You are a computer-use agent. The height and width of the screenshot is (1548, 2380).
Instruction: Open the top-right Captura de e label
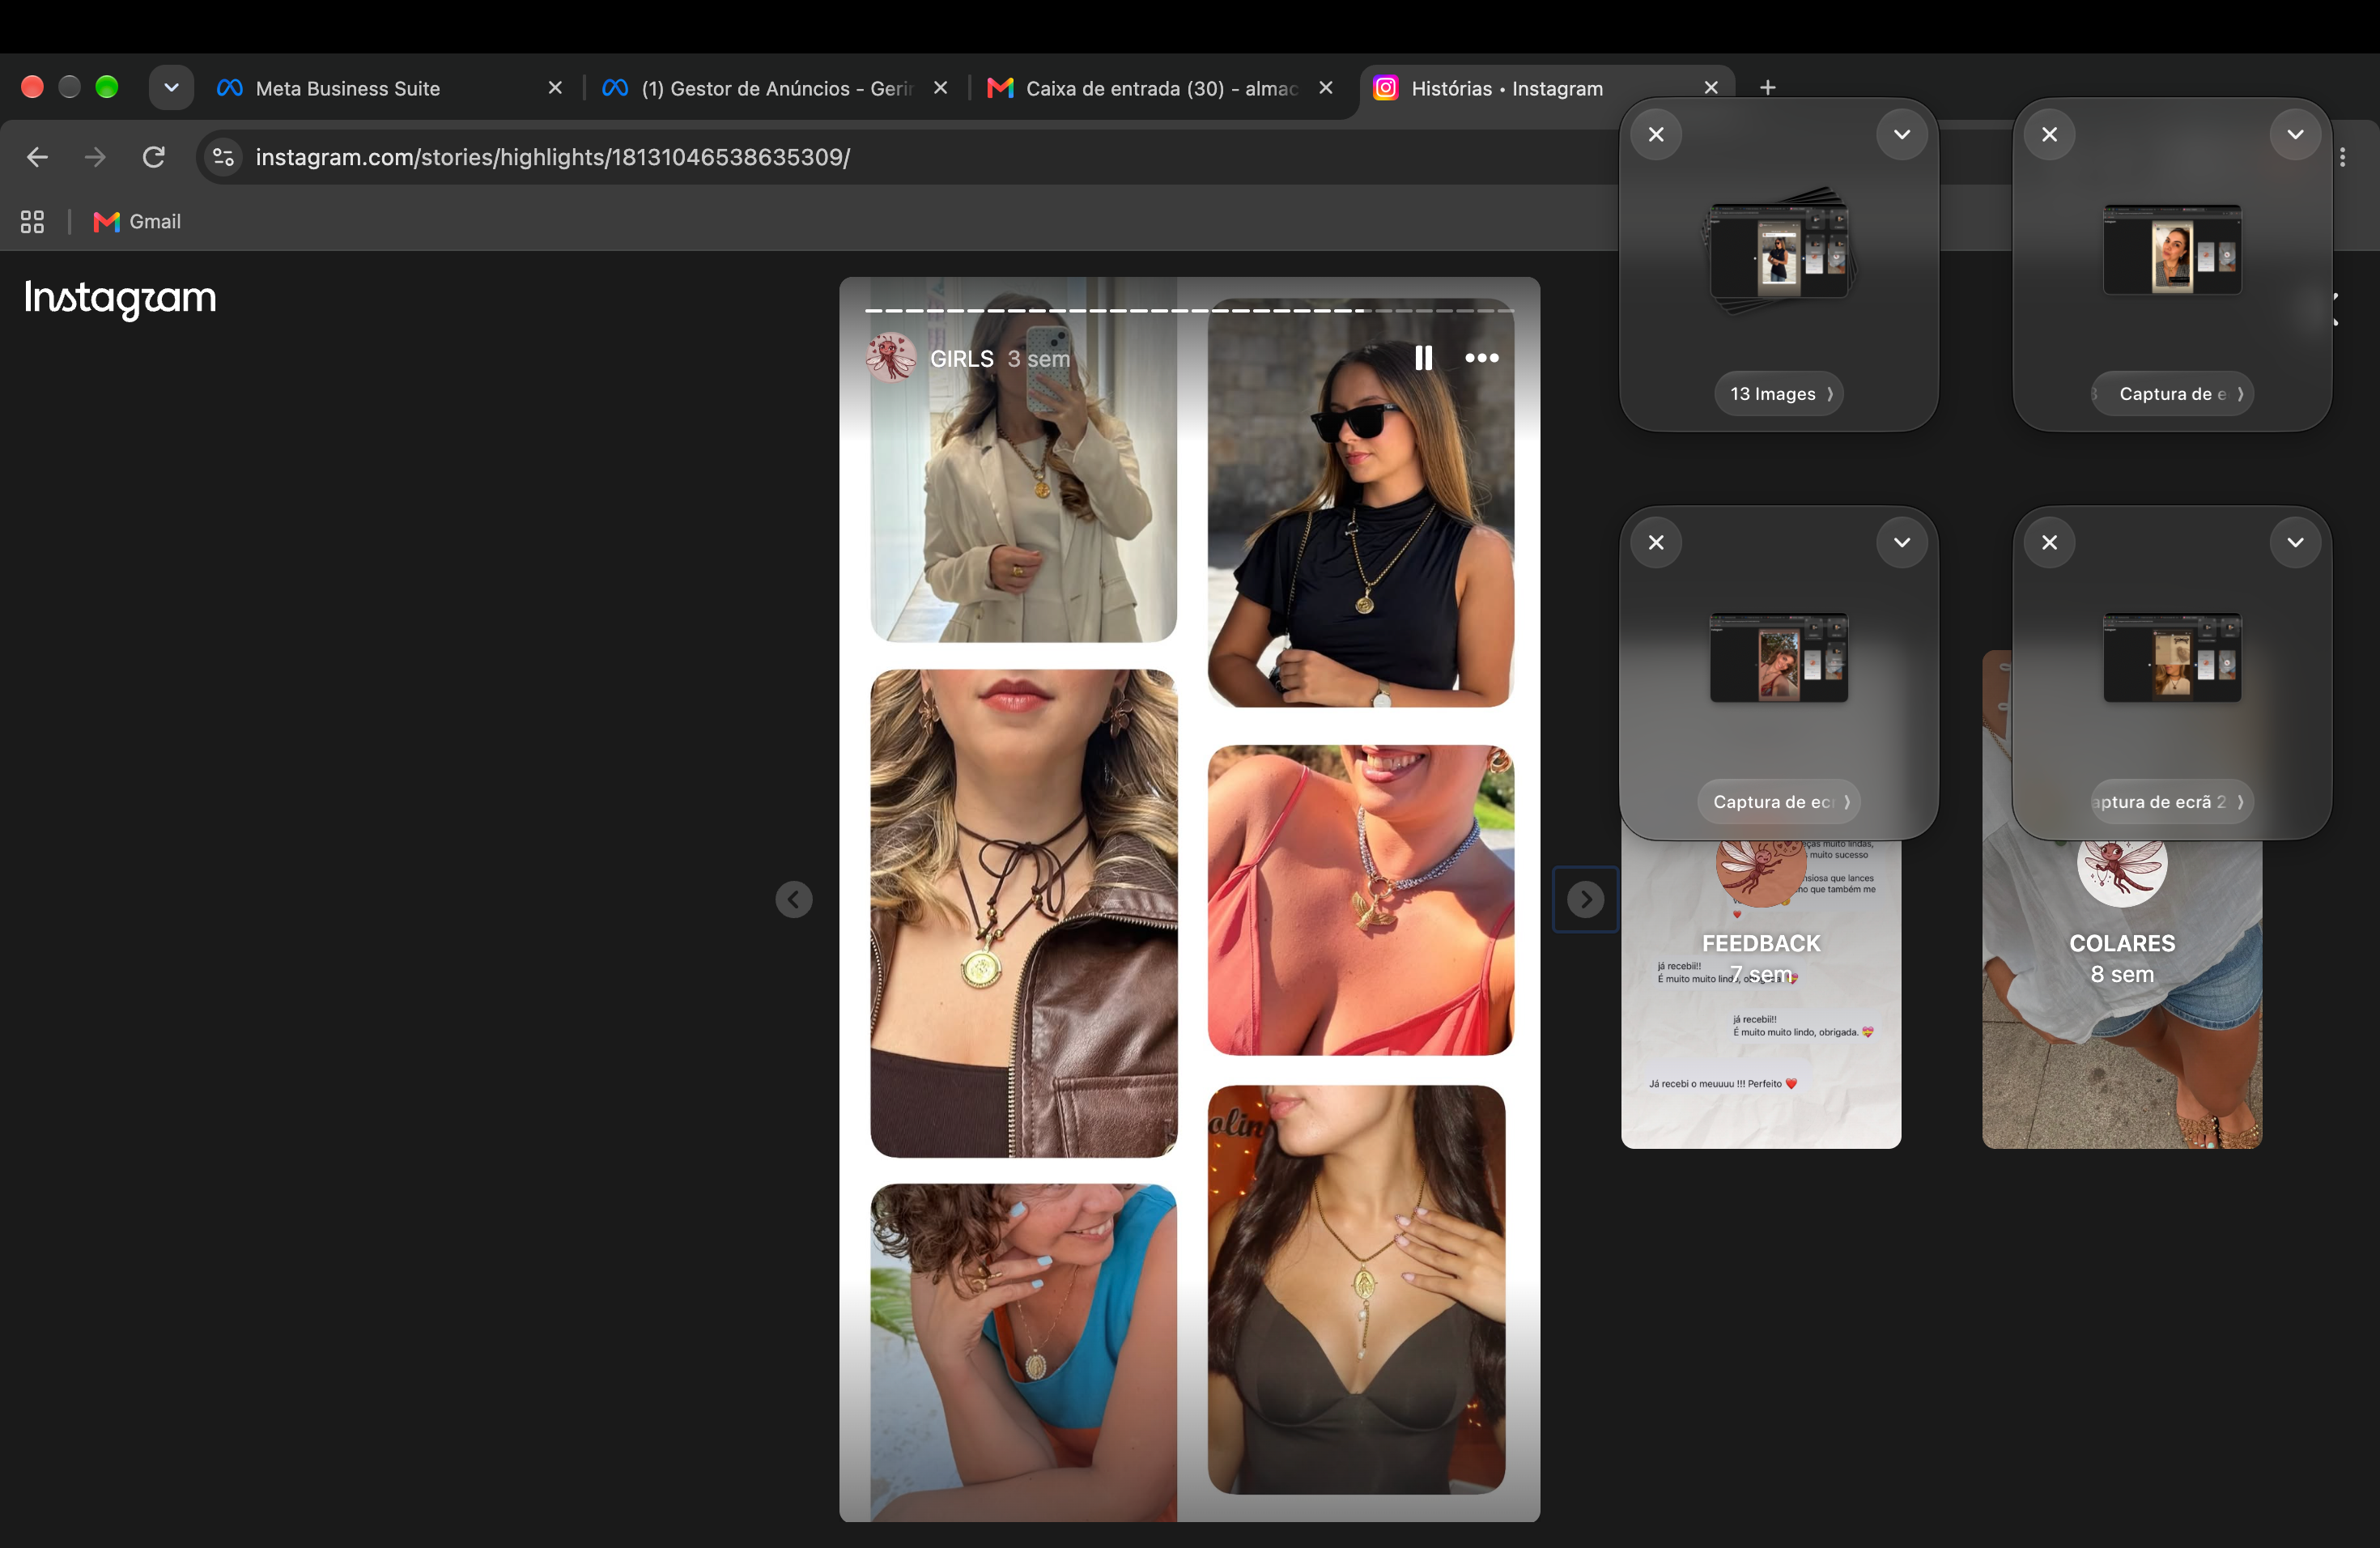tap(2172, 394)
